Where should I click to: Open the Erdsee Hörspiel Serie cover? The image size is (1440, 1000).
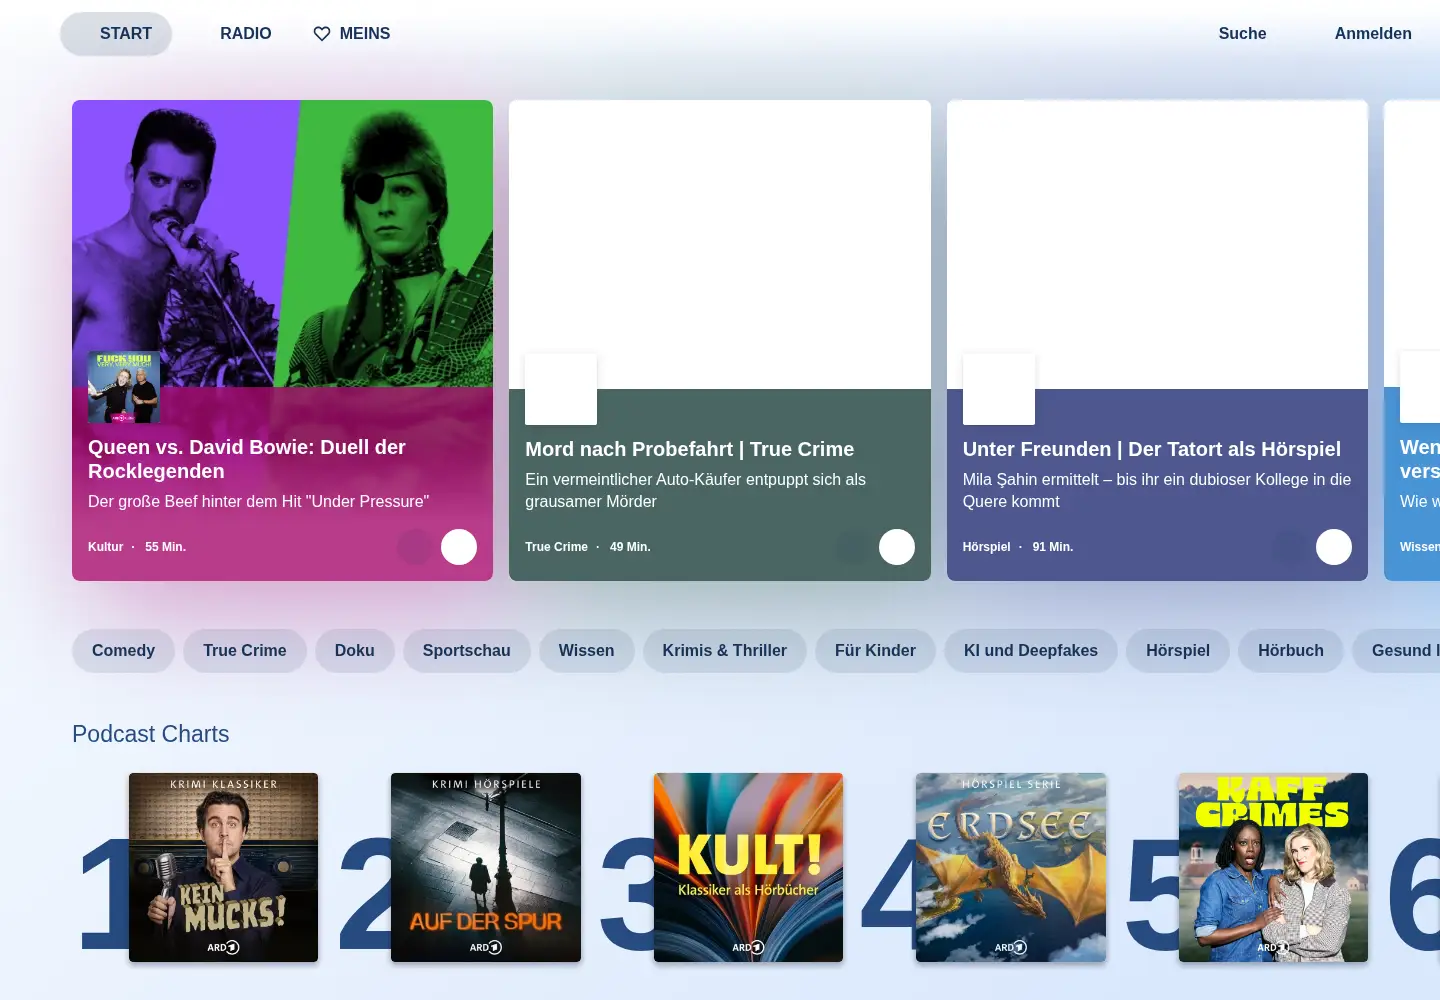(x=1011, y=868)
